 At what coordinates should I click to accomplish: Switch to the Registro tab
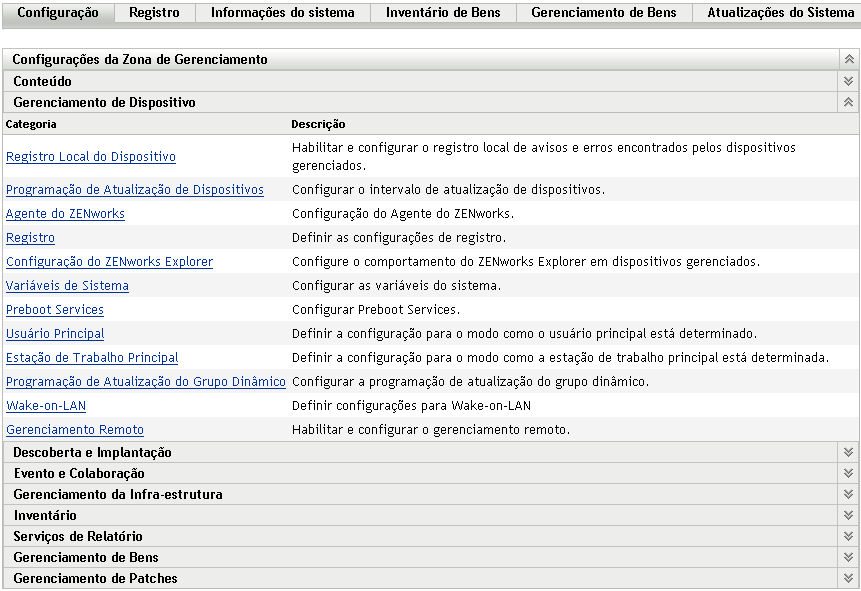[x=155, y=12]
